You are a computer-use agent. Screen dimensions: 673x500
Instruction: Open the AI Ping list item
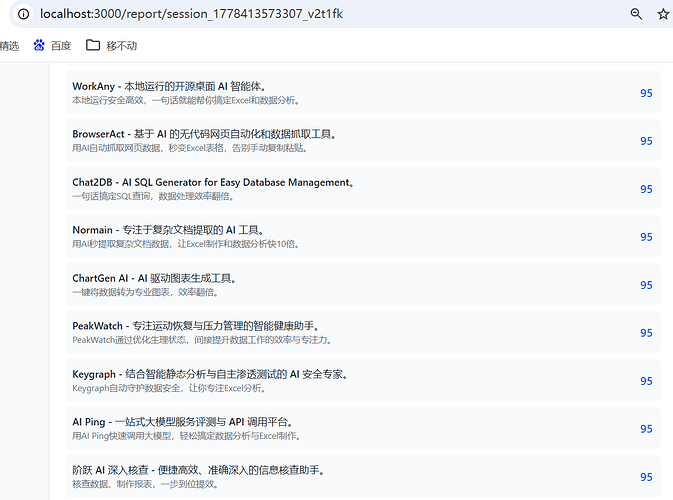363,428
